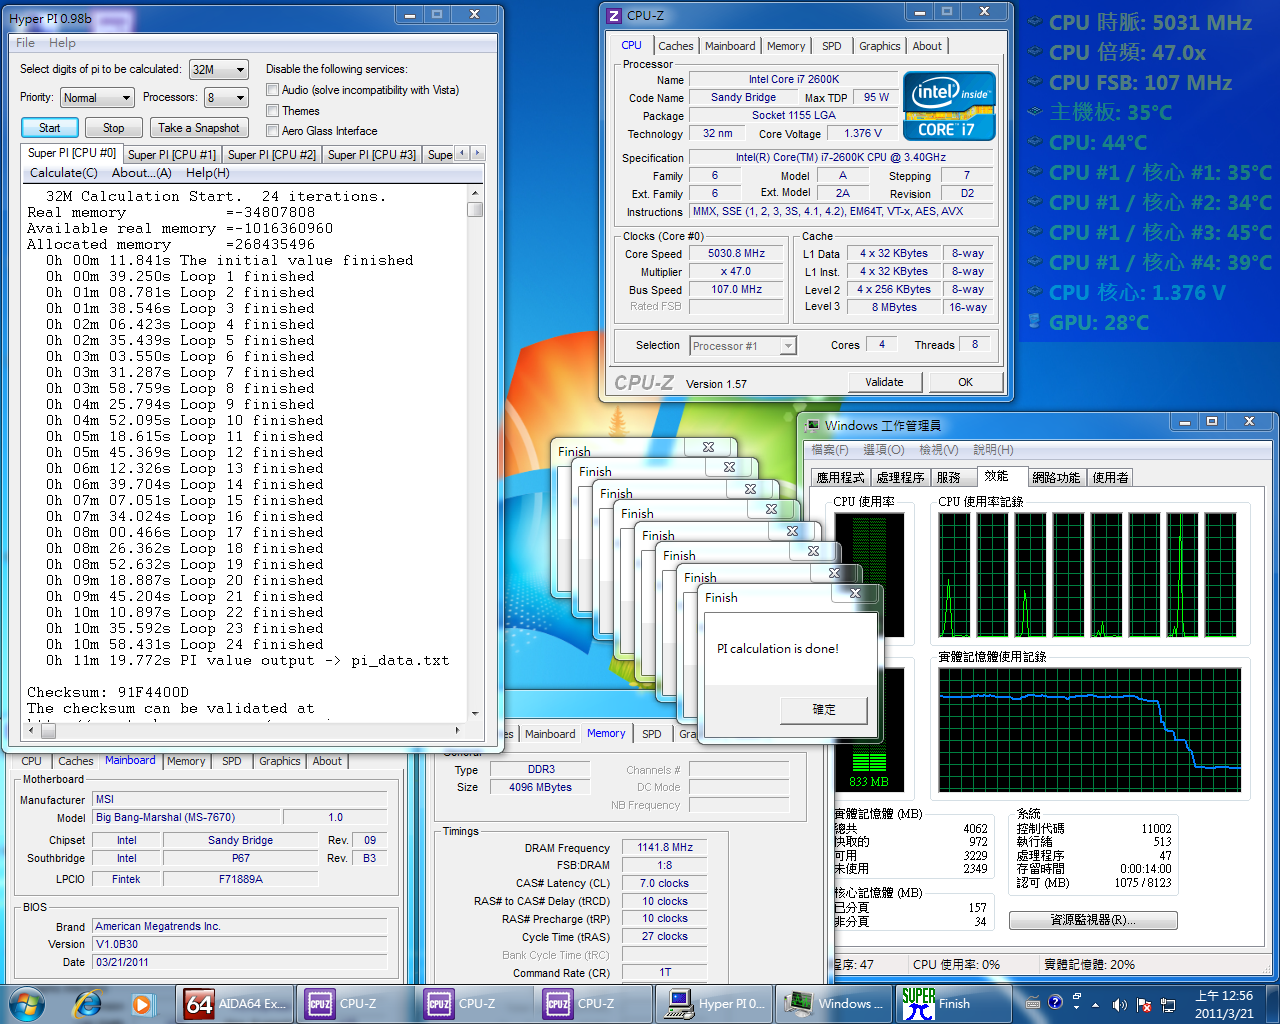This screenshot has width=1280, height=1024.
Task: Toggle Audio Vista incompatibility checkbox
Action: [272, 90]
